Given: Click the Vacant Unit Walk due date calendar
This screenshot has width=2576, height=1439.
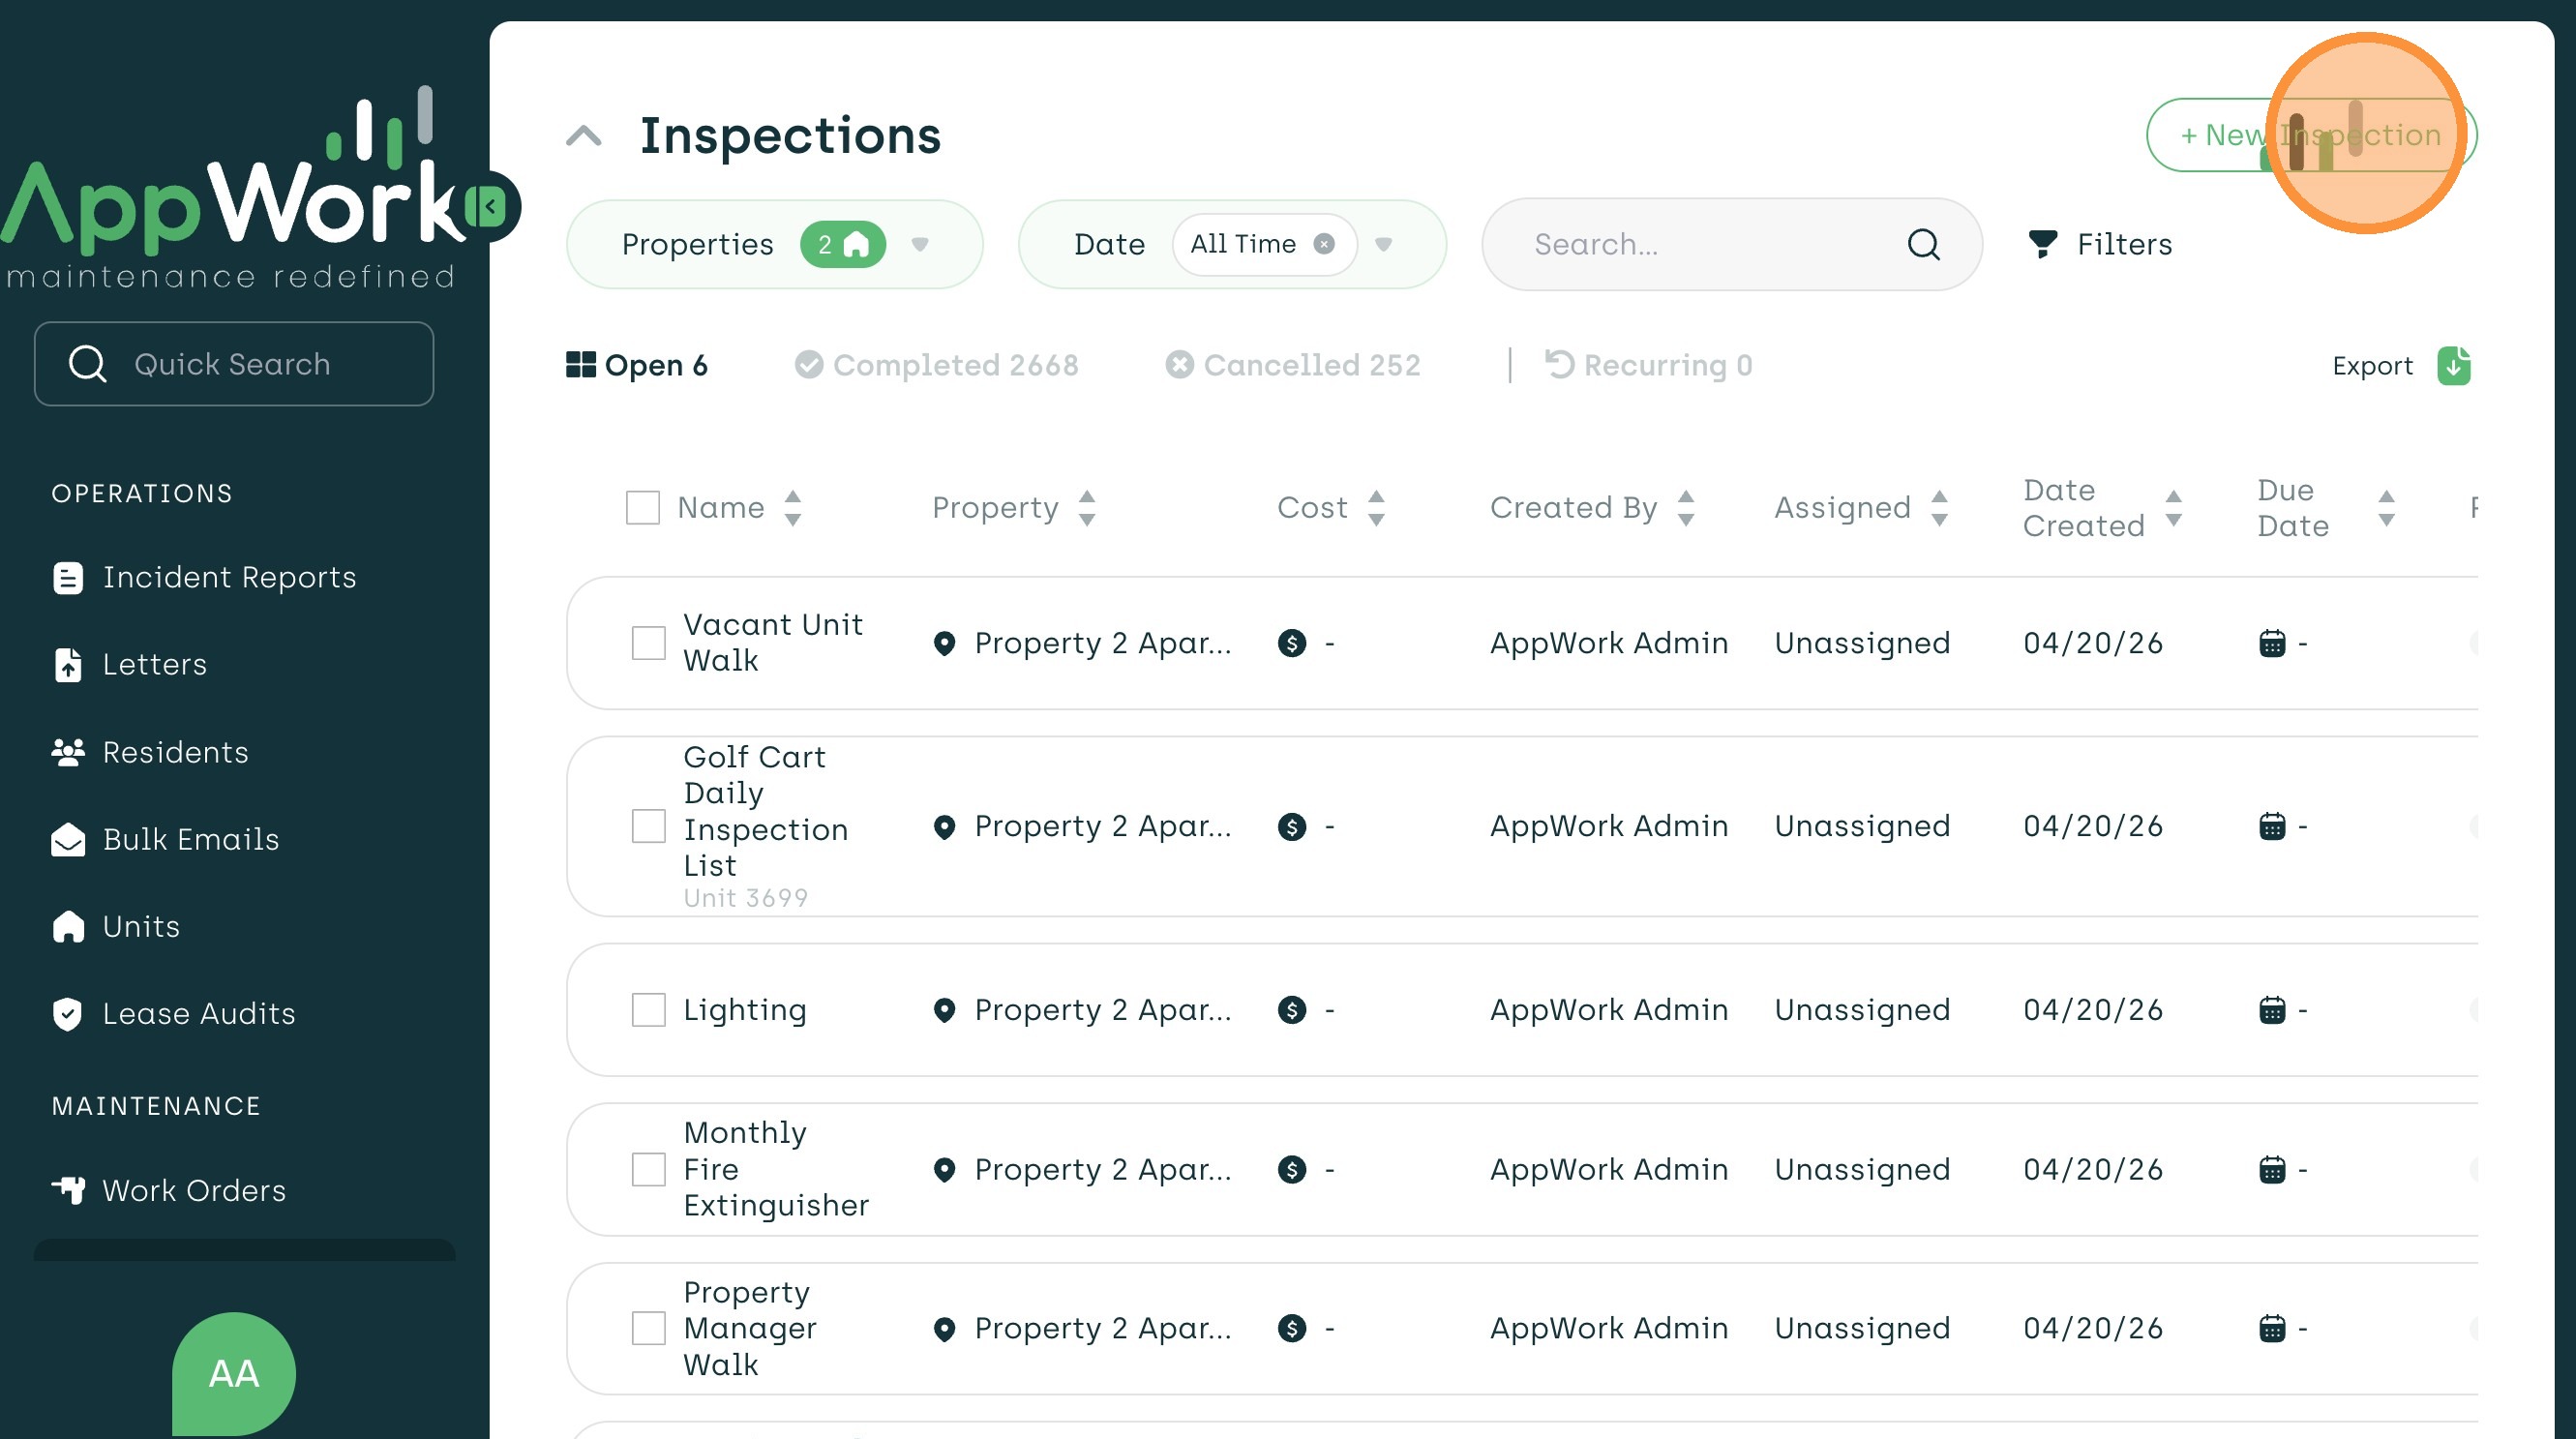Looking at the screenshot, I should (x=2271, y=643).
